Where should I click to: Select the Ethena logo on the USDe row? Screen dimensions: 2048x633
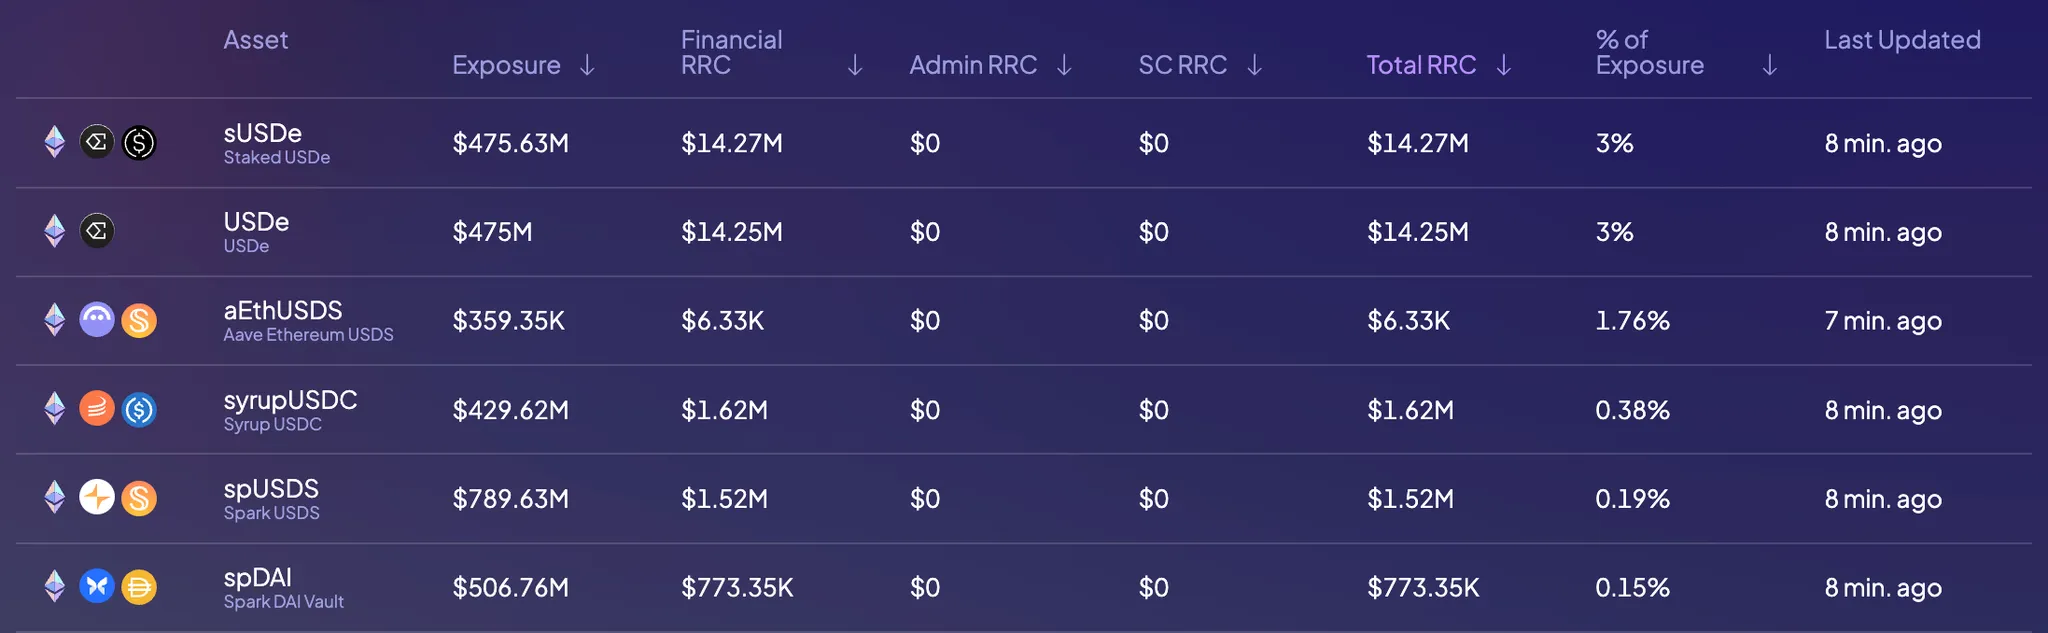pos(97,231)
